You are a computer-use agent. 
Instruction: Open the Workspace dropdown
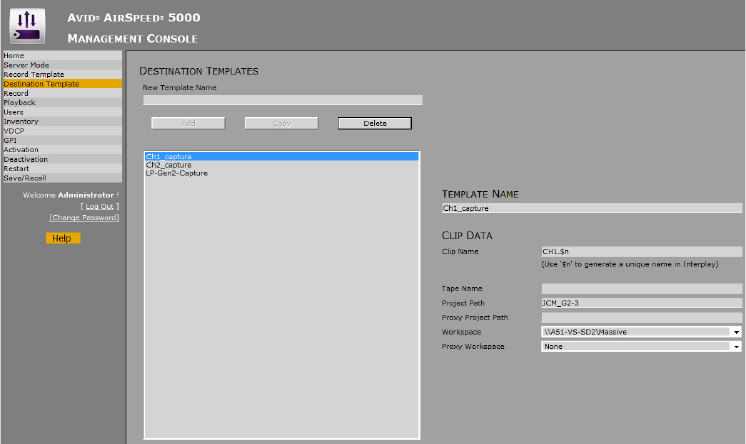(x=641, y=332)
